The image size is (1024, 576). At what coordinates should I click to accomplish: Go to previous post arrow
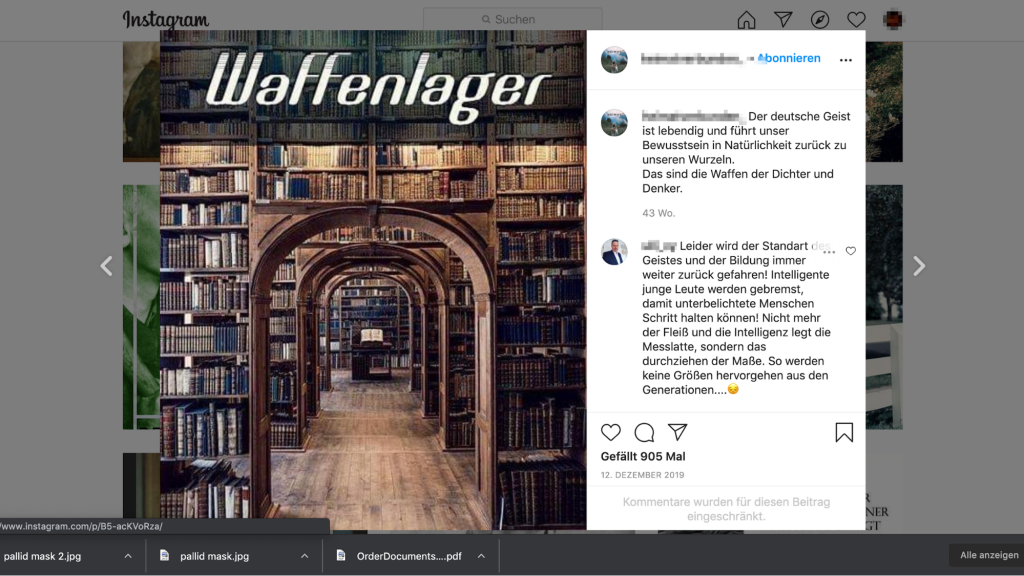coord(106,266)
